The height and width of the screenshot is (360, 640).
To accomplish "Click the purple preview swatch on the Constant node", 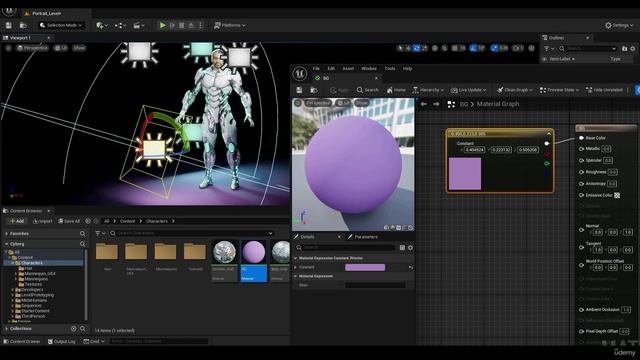I will [465, 174].
